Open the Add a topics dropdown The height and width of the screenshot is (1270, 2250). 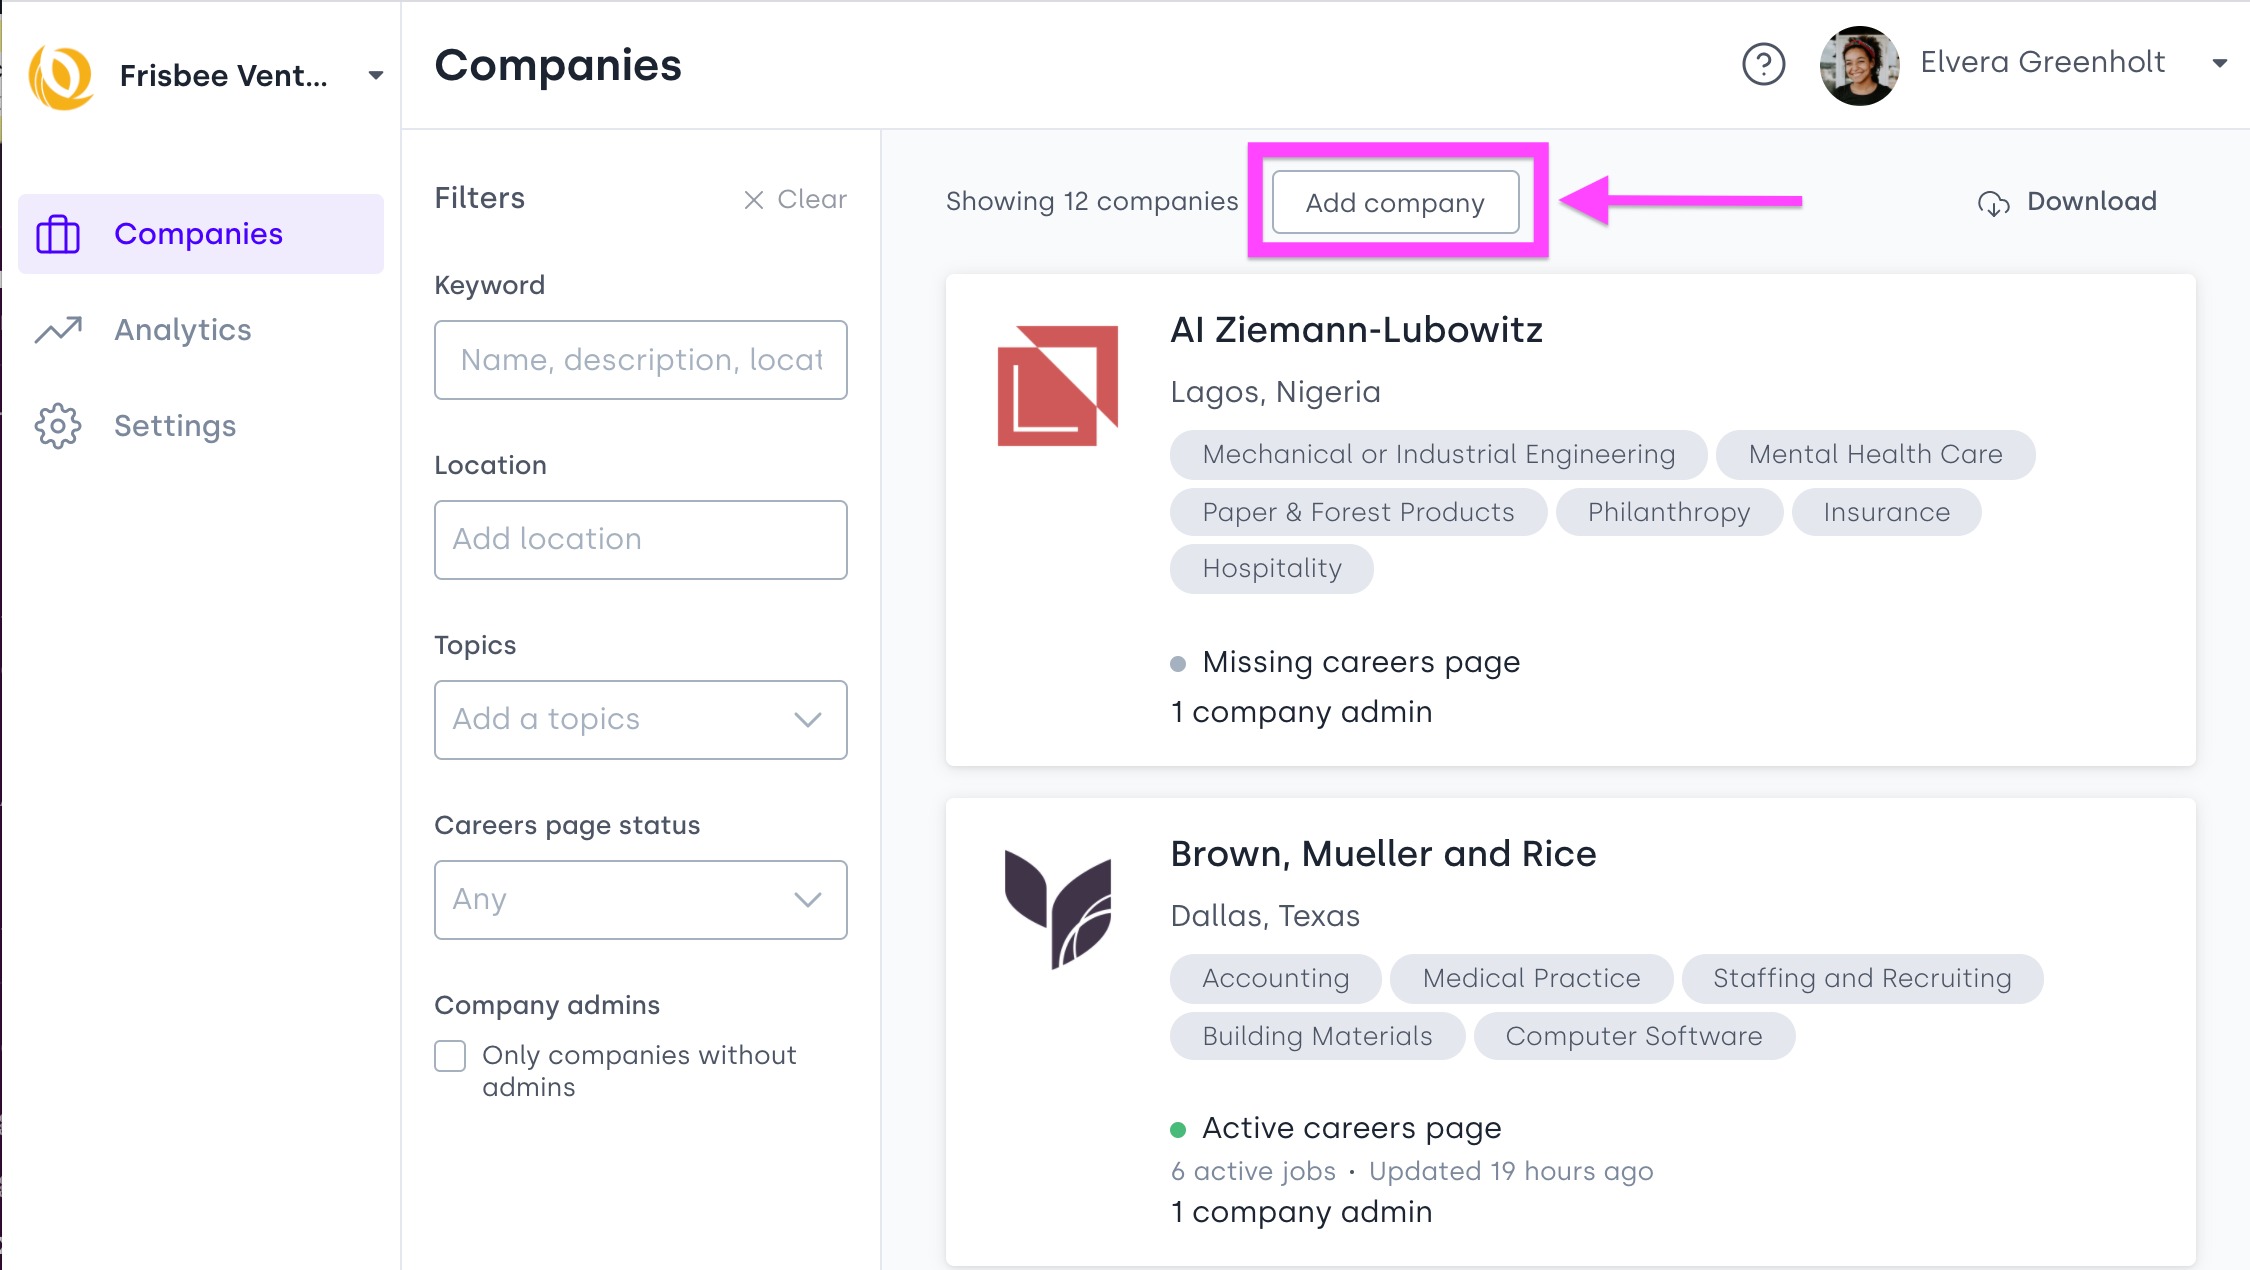point(641,720)
